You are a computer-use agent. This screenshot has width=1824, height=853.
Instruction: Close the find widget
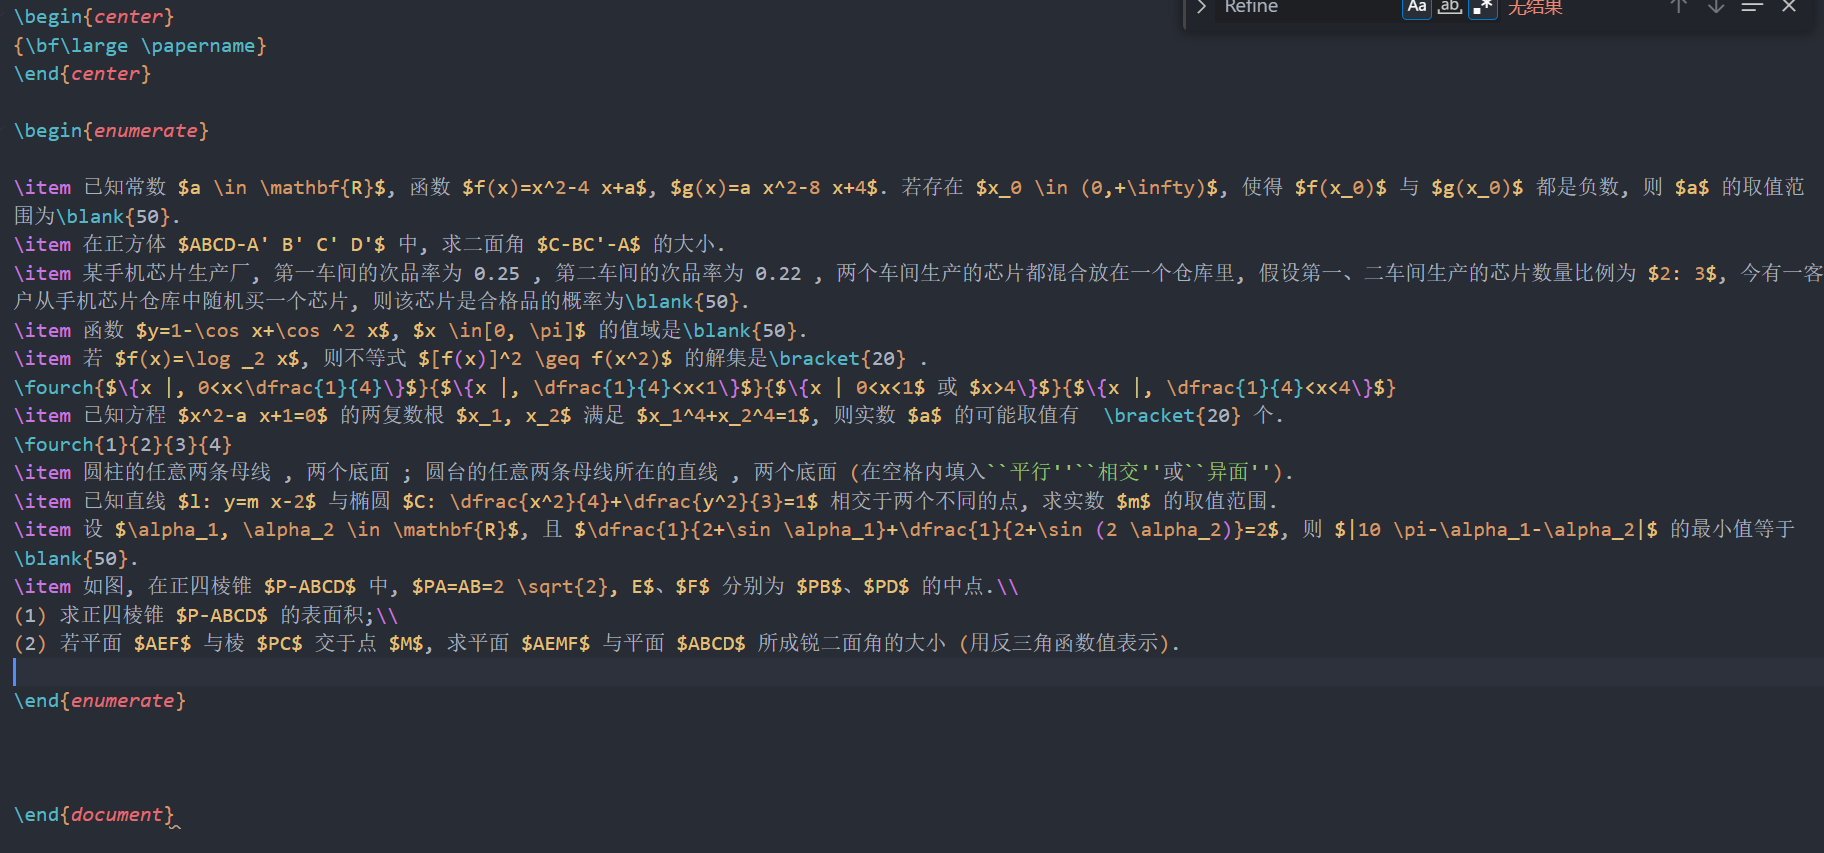pos(1789,7)
